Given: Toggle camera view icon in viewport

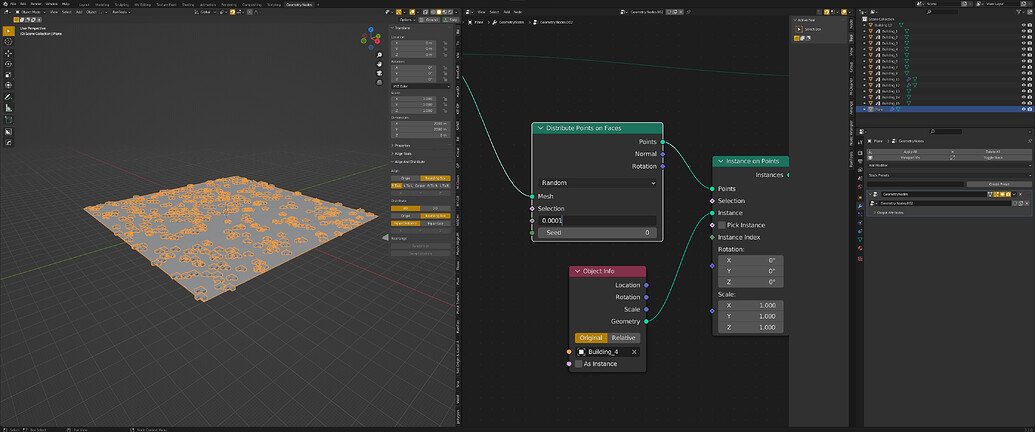Looking at the screenshot, I should click(380, 73).
